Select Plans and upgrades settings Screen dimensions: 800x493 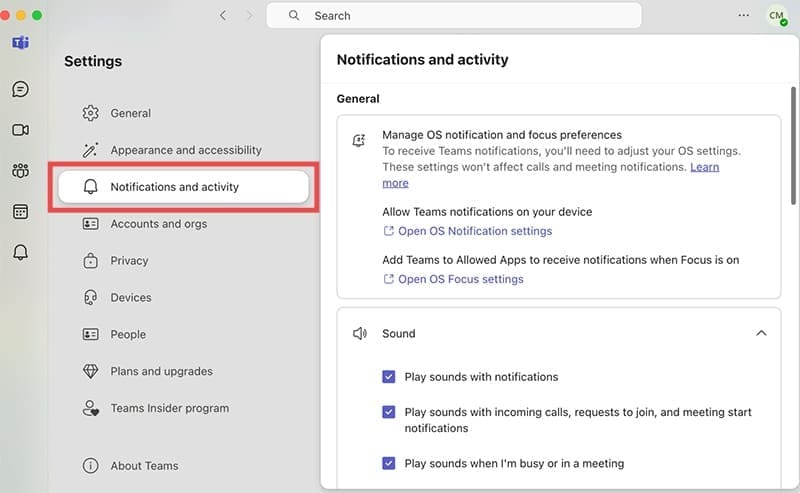[183, 371]
